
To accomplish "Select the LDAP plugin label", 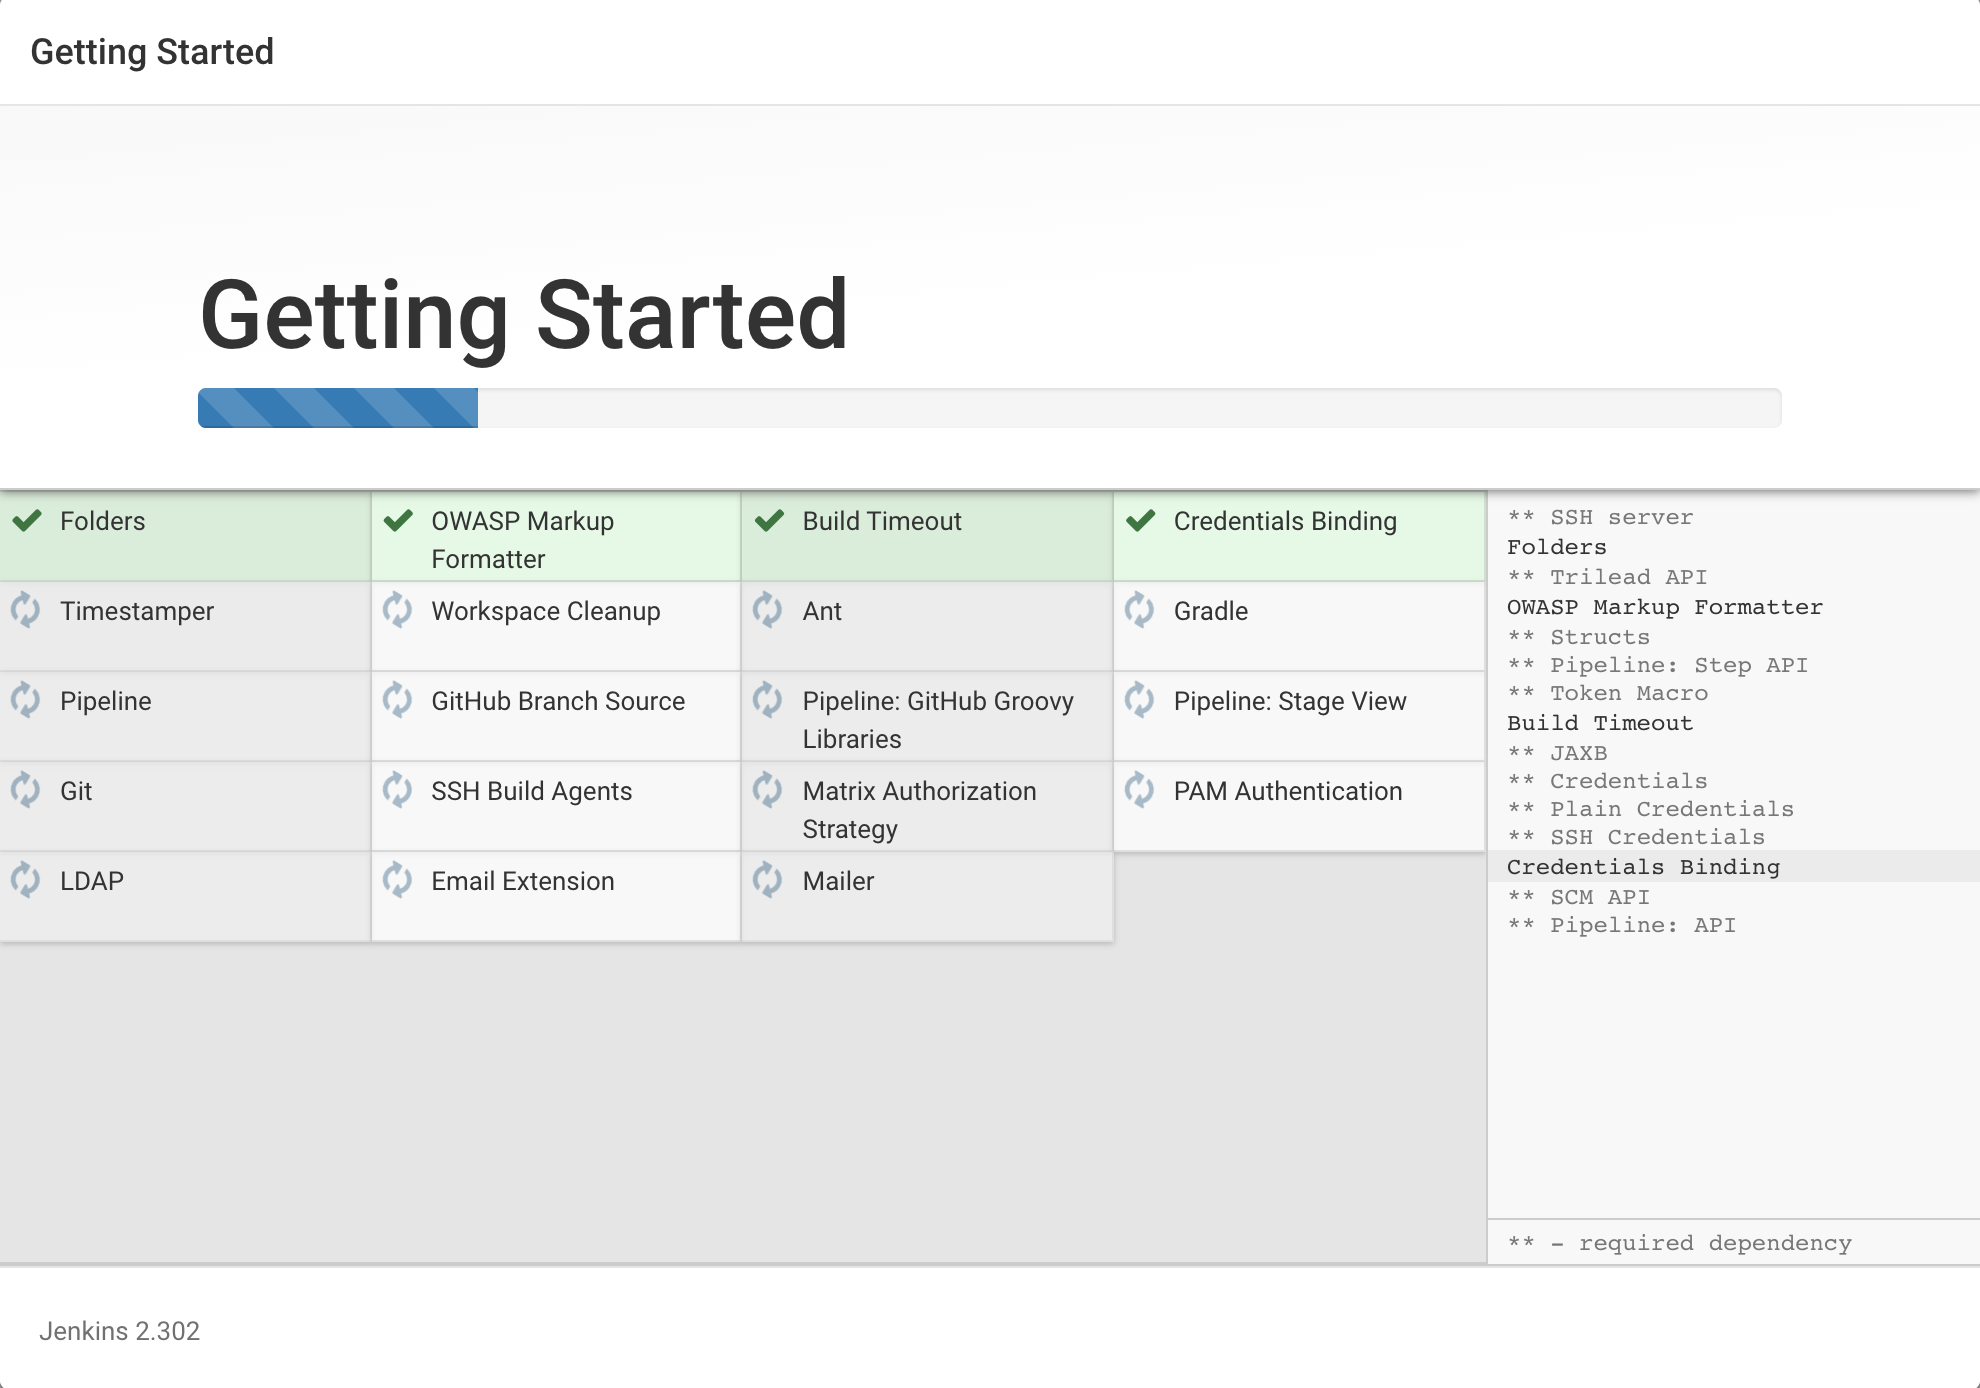I will (92, 881).
